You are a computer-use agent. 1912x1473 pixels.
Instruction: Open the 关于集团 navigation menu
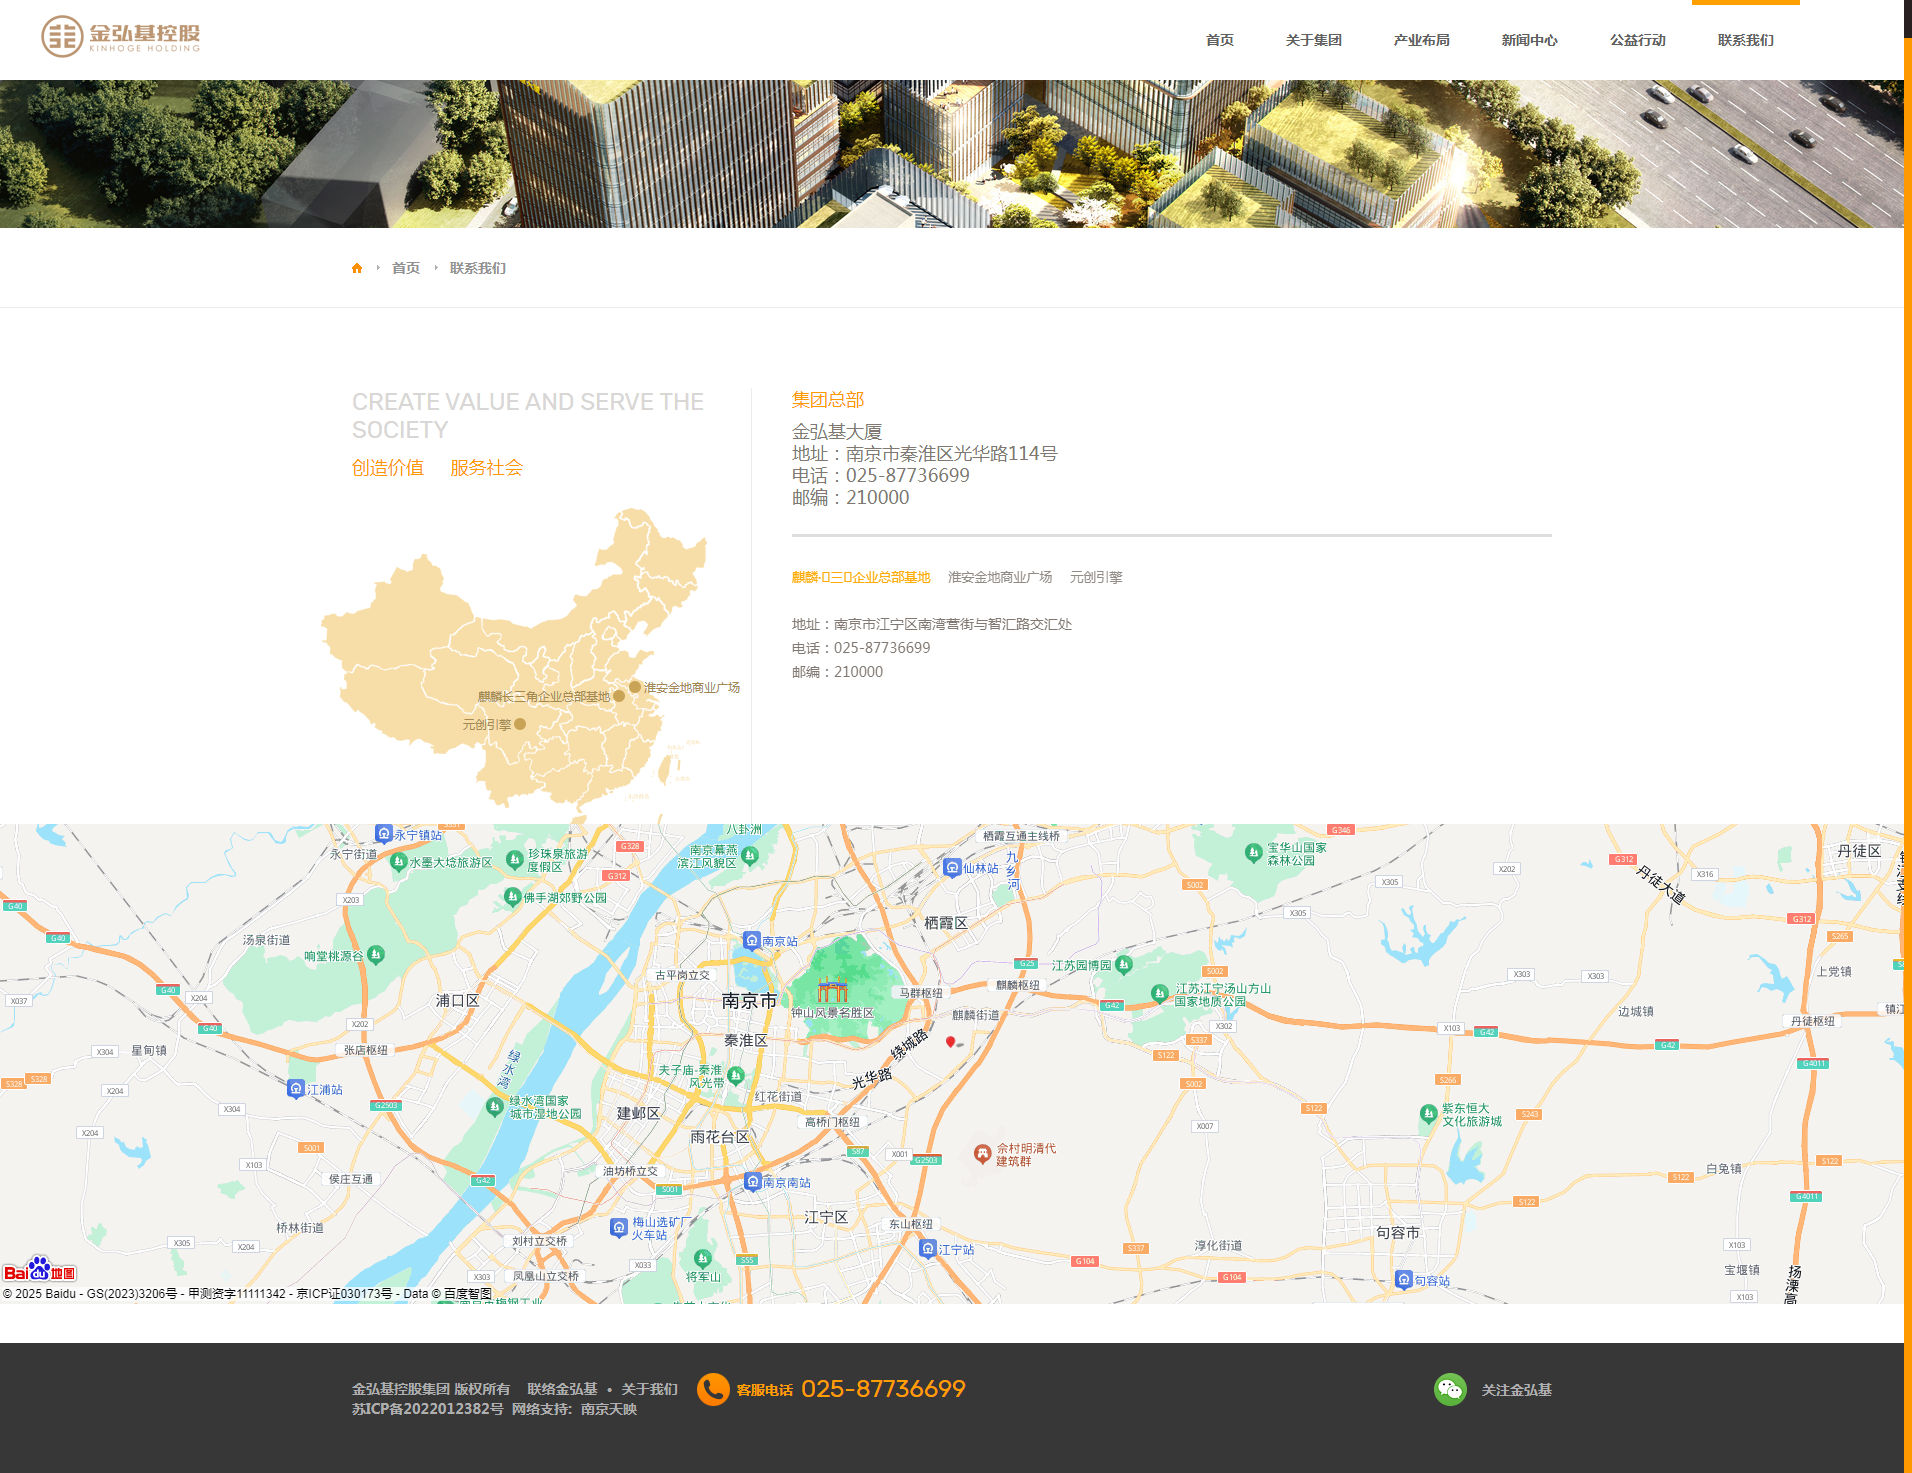1314,40
